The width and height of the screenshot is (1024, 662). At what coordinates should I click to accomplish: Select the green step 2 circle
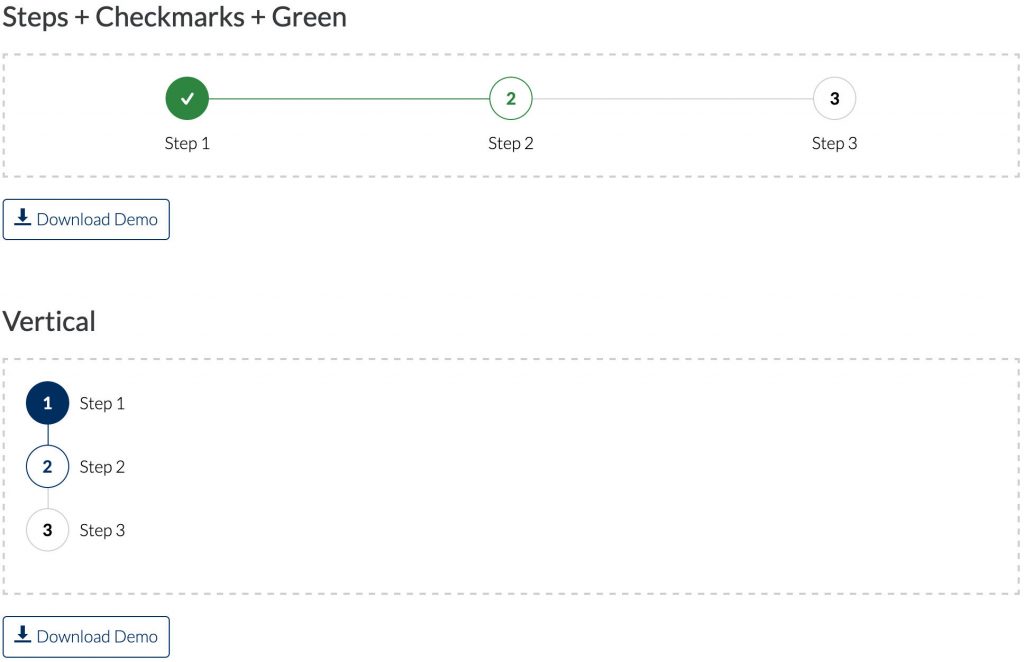point(511,98)
